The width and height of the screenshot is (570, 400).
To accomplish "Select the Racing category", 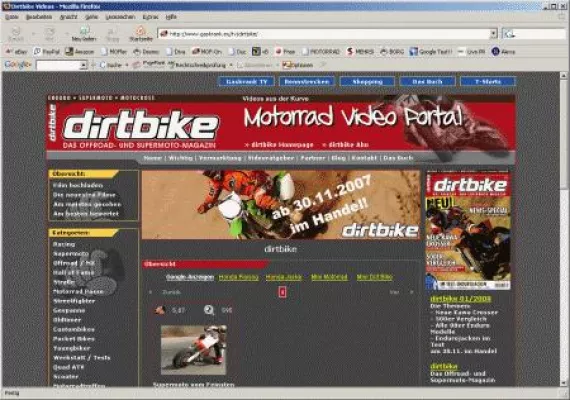I will 64,244.
